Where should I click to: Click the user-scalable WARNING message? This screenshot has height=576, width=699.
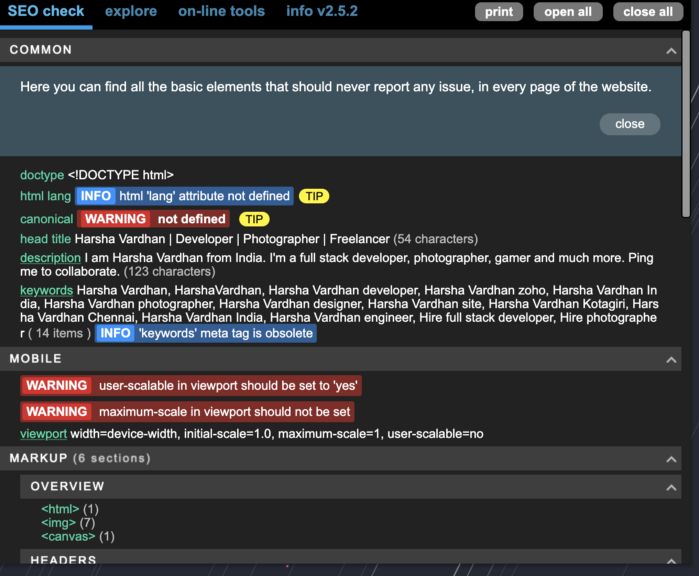pyautogui.click(x=191, y=386)
